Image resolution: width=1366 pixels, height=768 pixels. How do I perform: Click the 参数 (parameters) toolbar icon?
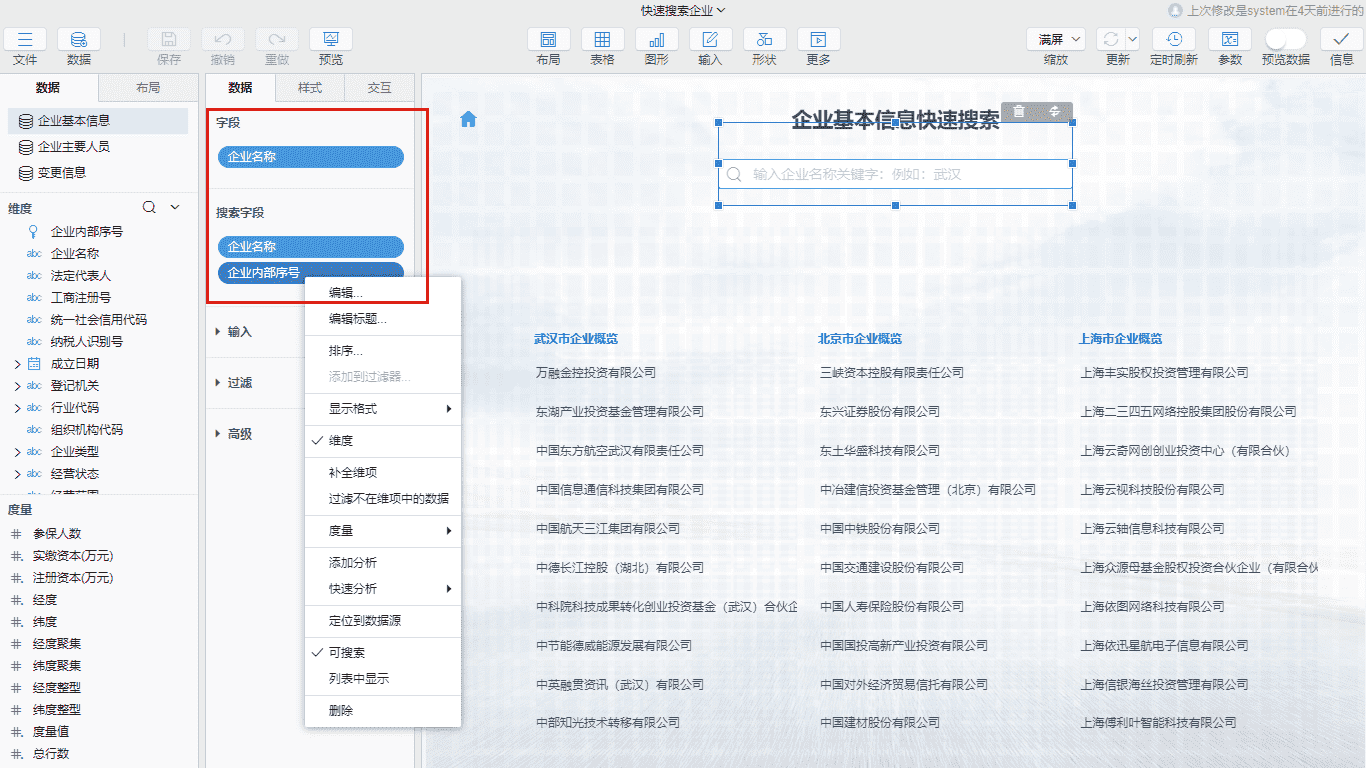pos(1229,40)
